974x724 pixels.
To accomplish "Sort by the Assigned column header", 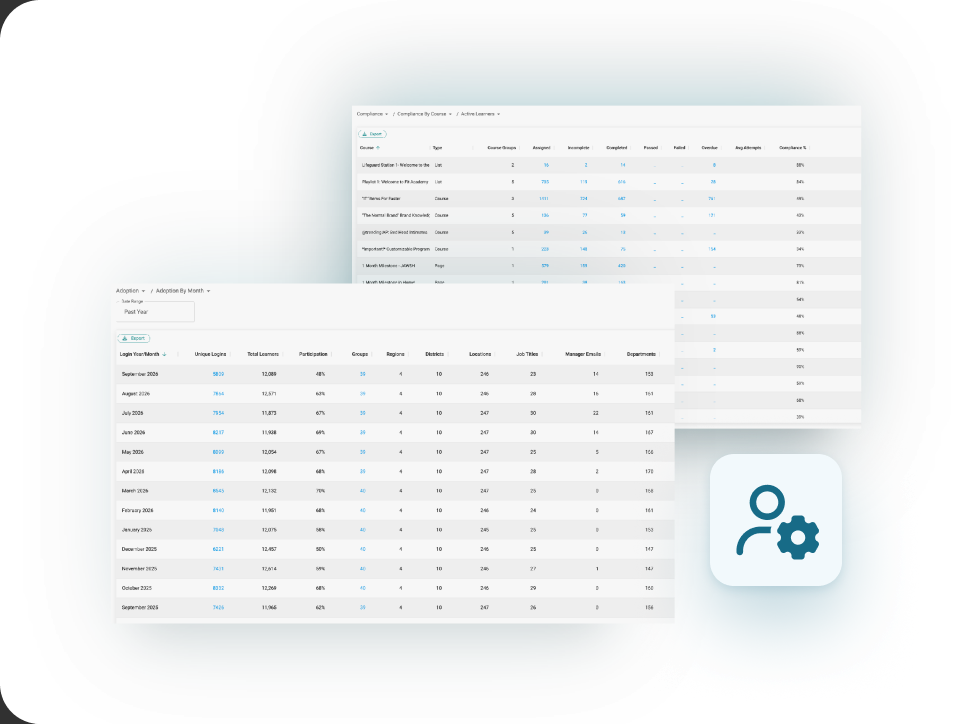I will point(542,148).
